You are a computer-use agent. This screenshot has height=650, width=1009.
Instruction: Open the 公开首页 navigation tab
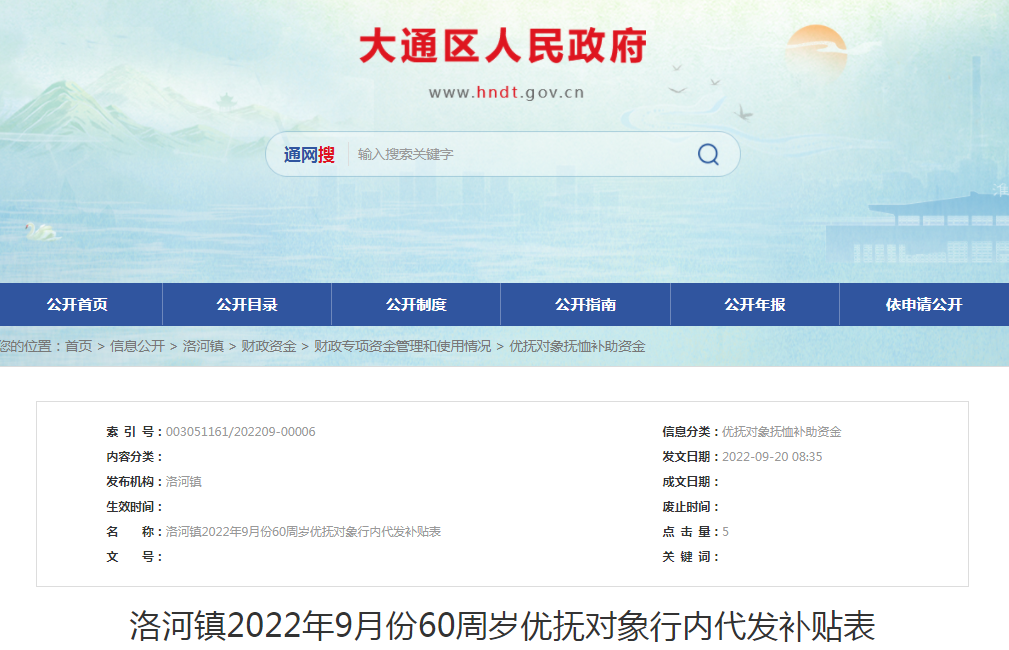point(80,304)
